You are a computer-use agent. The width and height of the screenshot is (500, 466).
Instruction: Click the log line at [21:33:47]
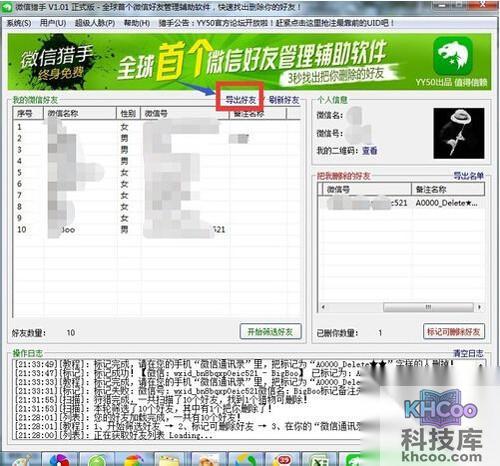point(188,373)
